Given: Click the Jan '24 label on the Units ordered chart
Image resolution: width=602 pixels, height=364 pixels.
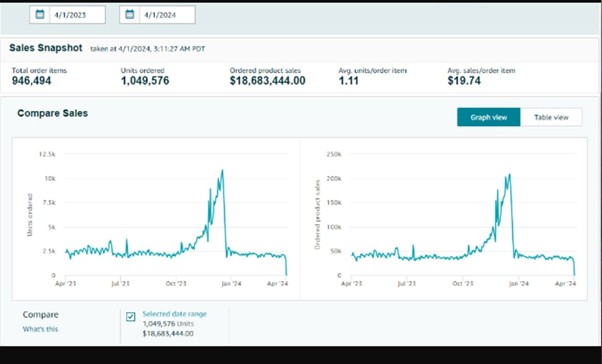Looking at the screenshot, I should point(232,284).
